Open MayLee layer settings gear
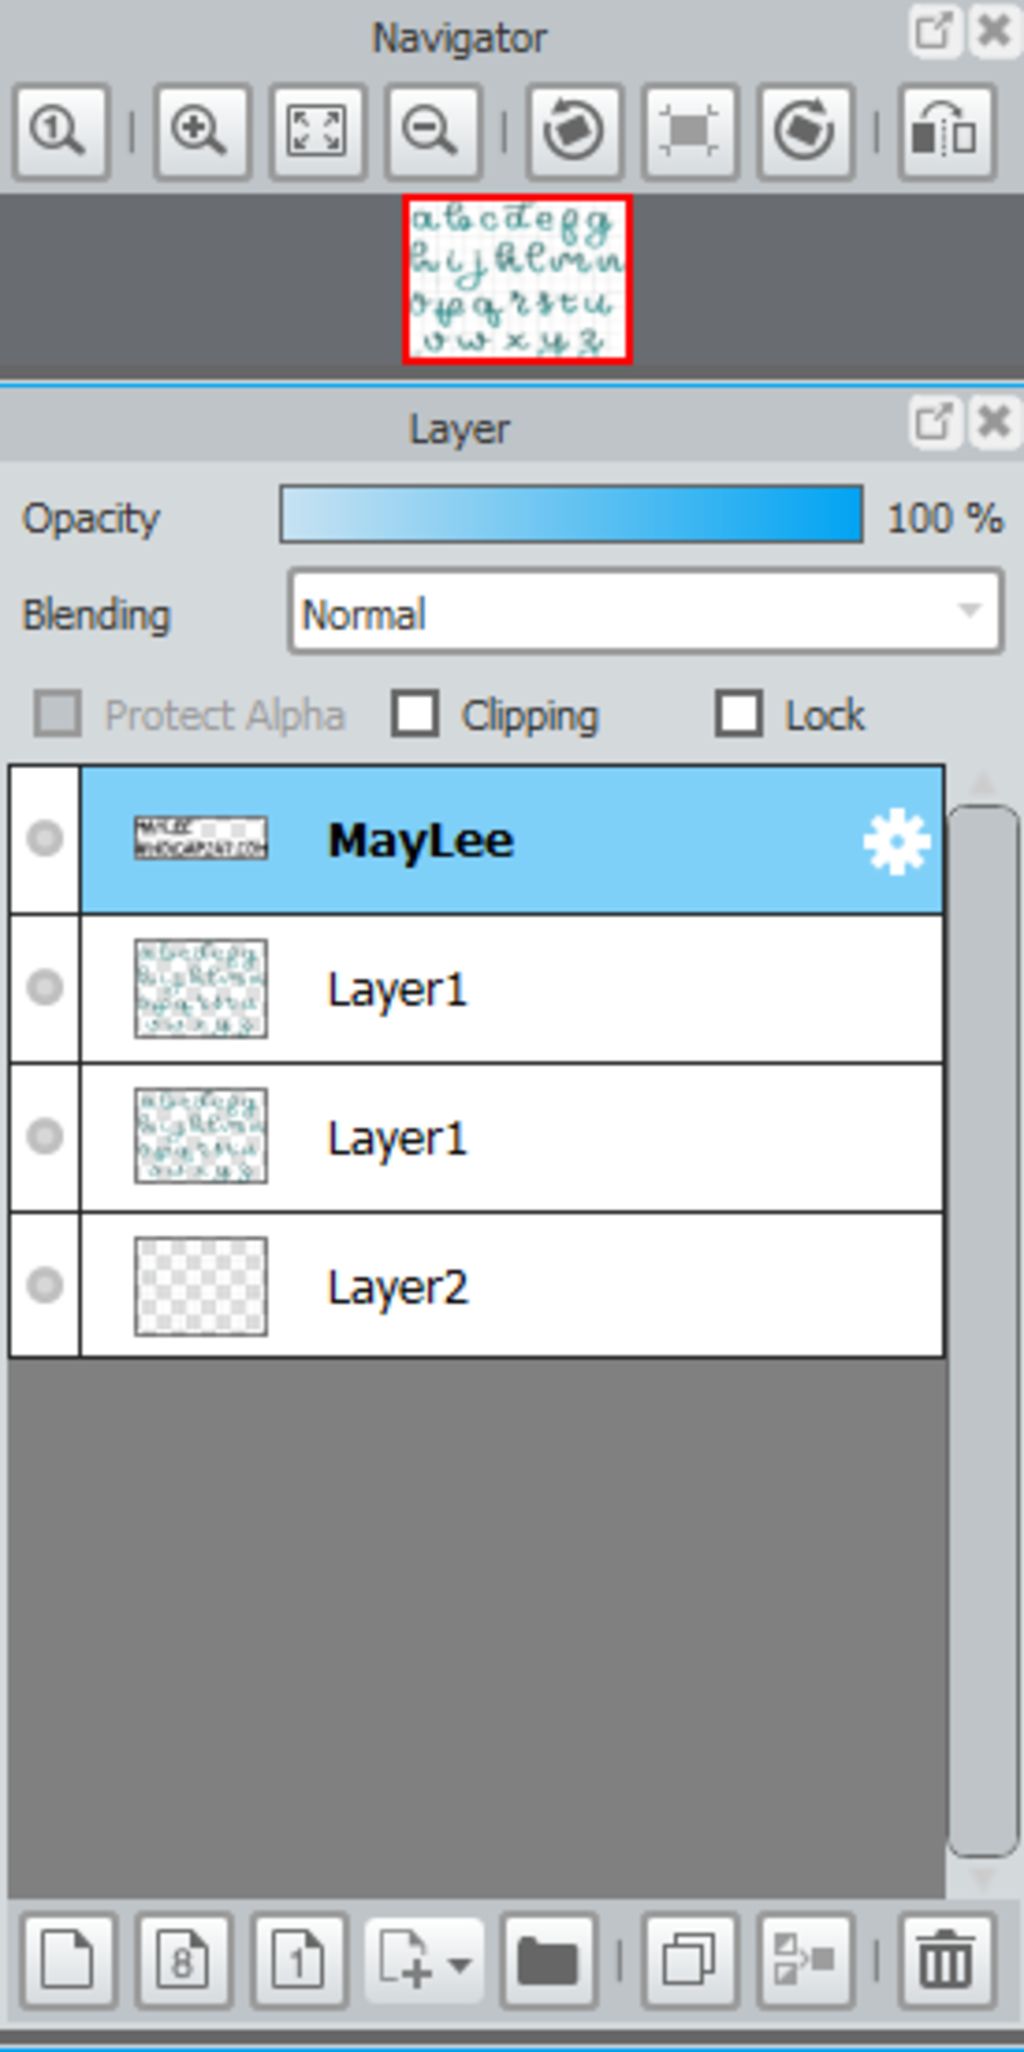Viewport: 1024px width, 2052px height. tap(896, 841)
